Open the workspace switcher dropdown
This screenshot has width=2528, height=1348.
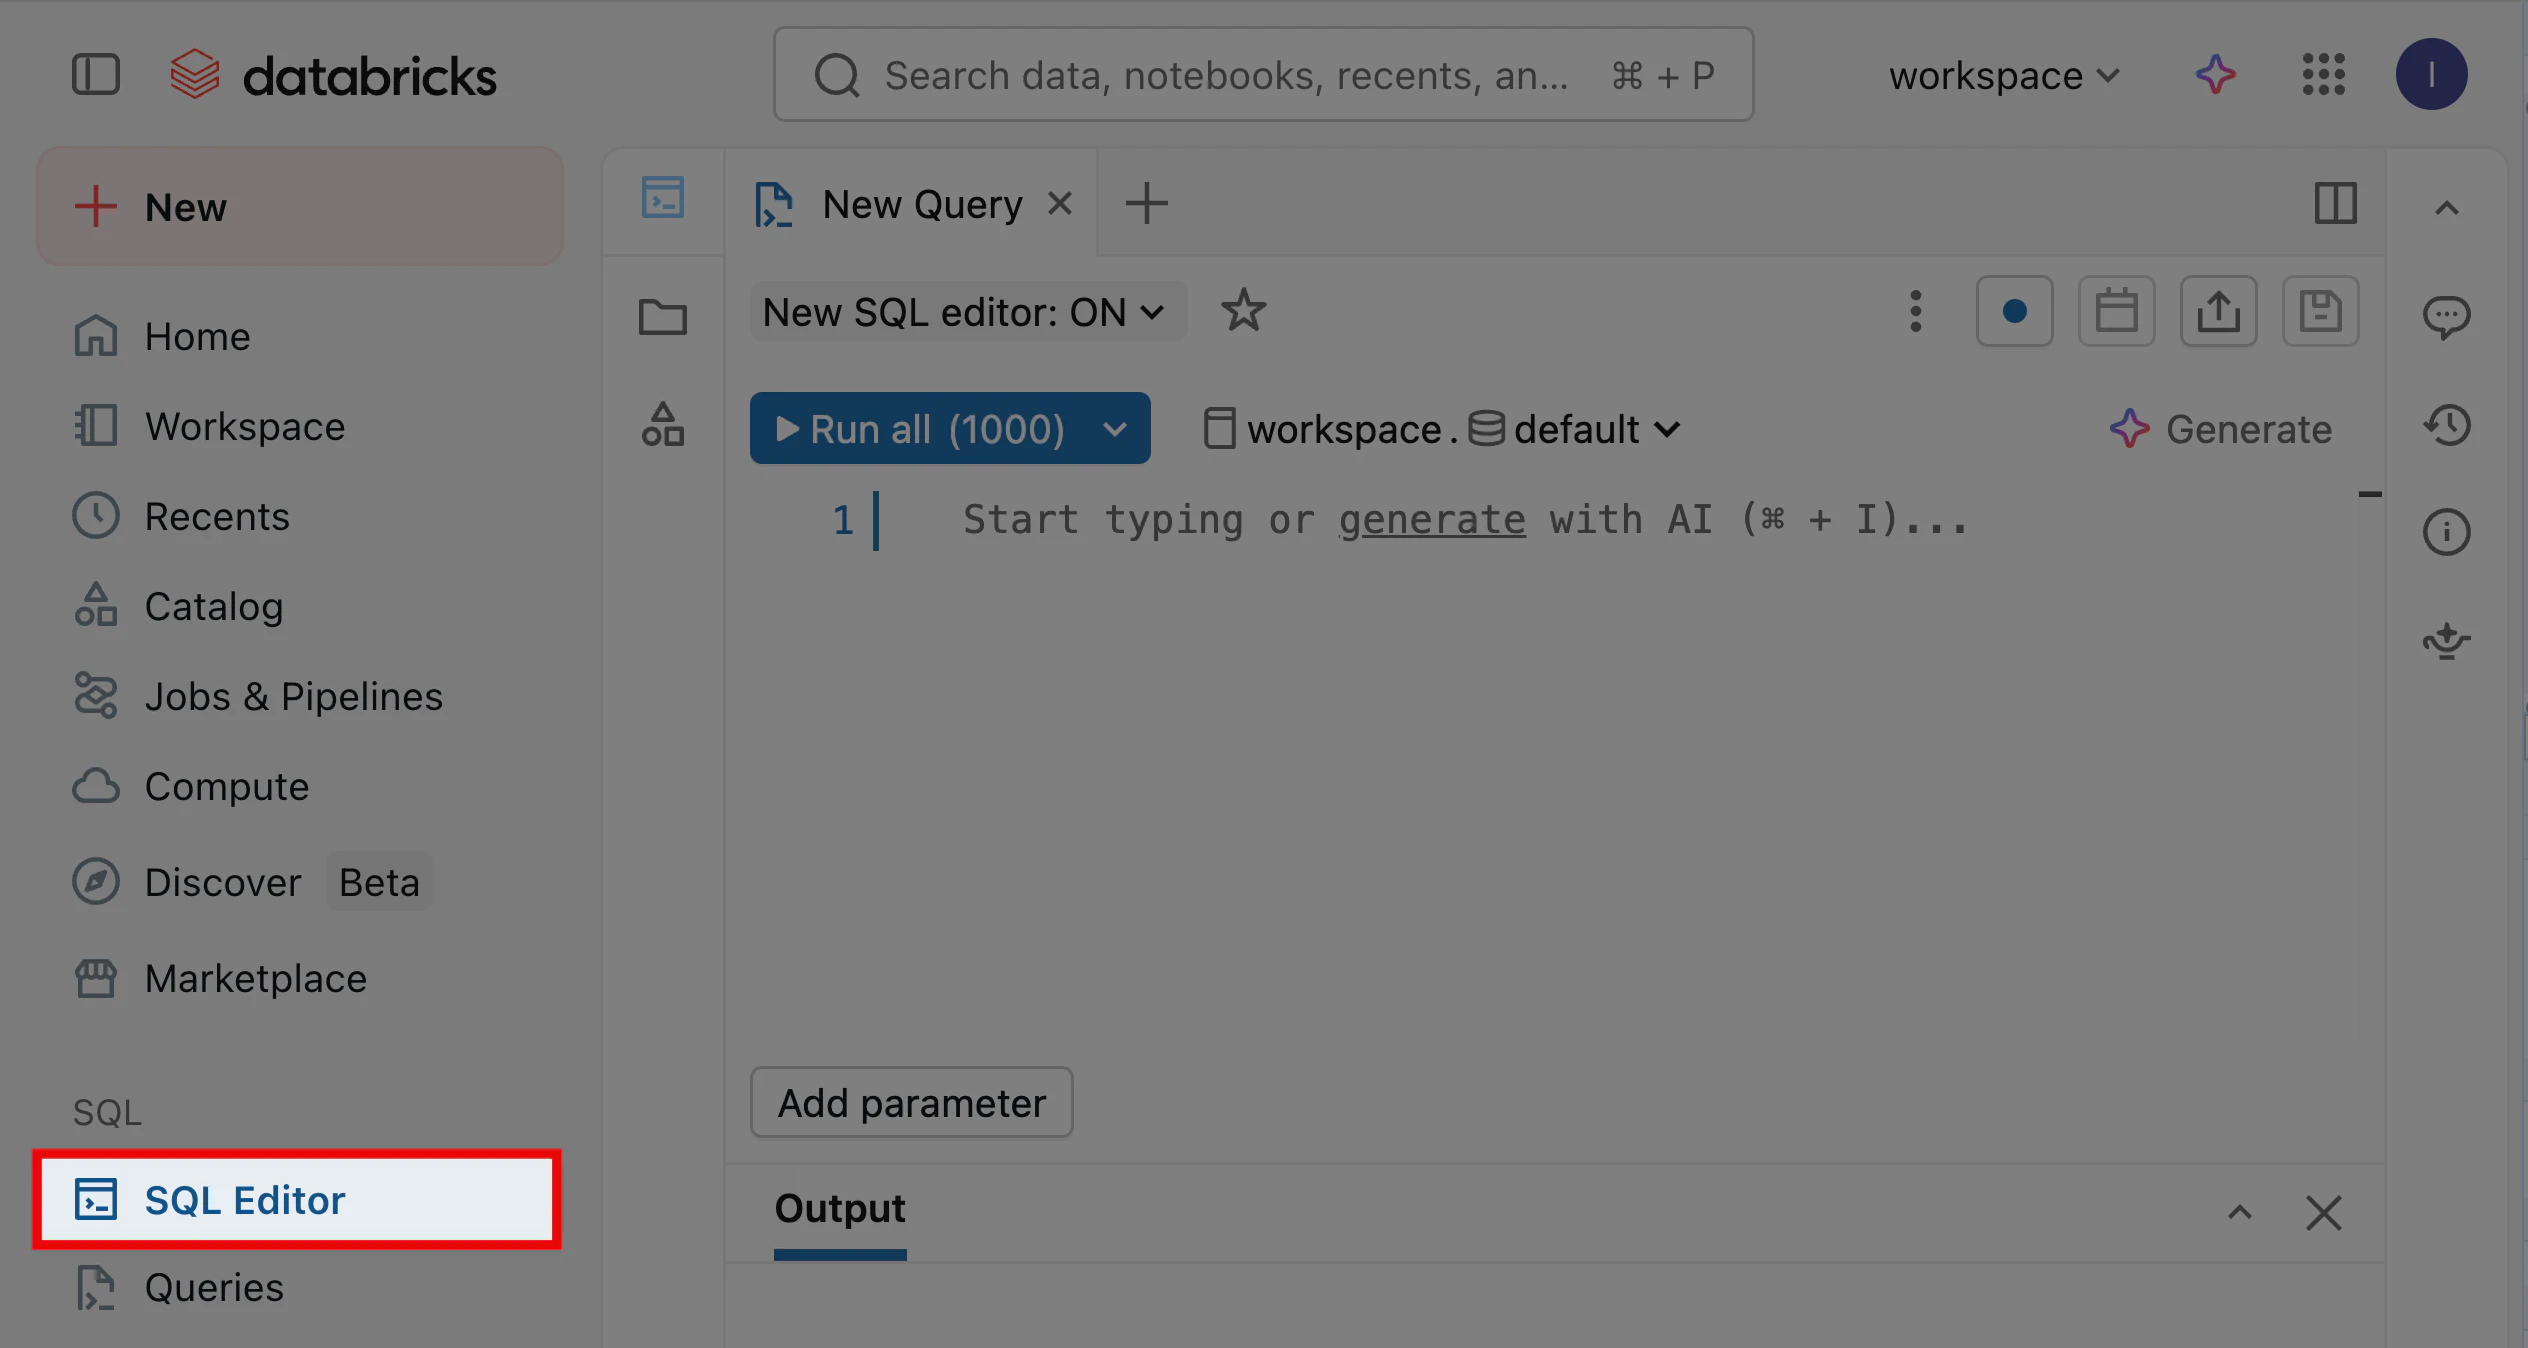[x=2003, y=76]
